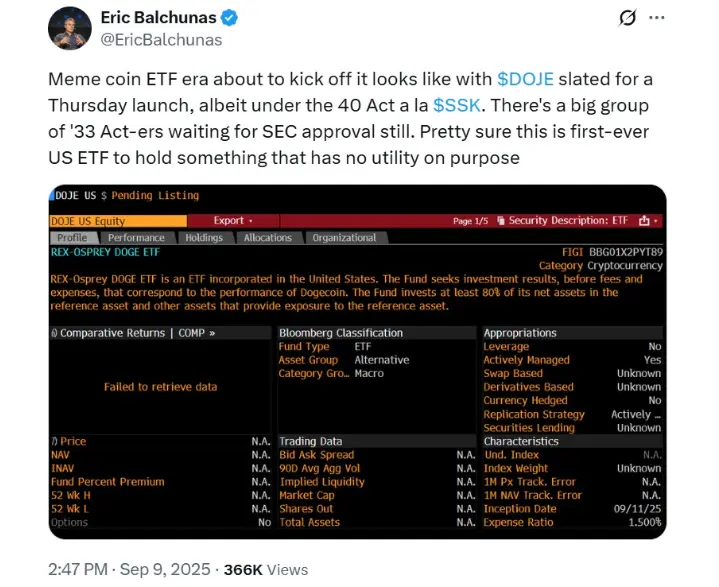This screenshot has height=587, width=719.
Task: Open Eric Balchunas profile avatar
Action: tap(70, 28)
